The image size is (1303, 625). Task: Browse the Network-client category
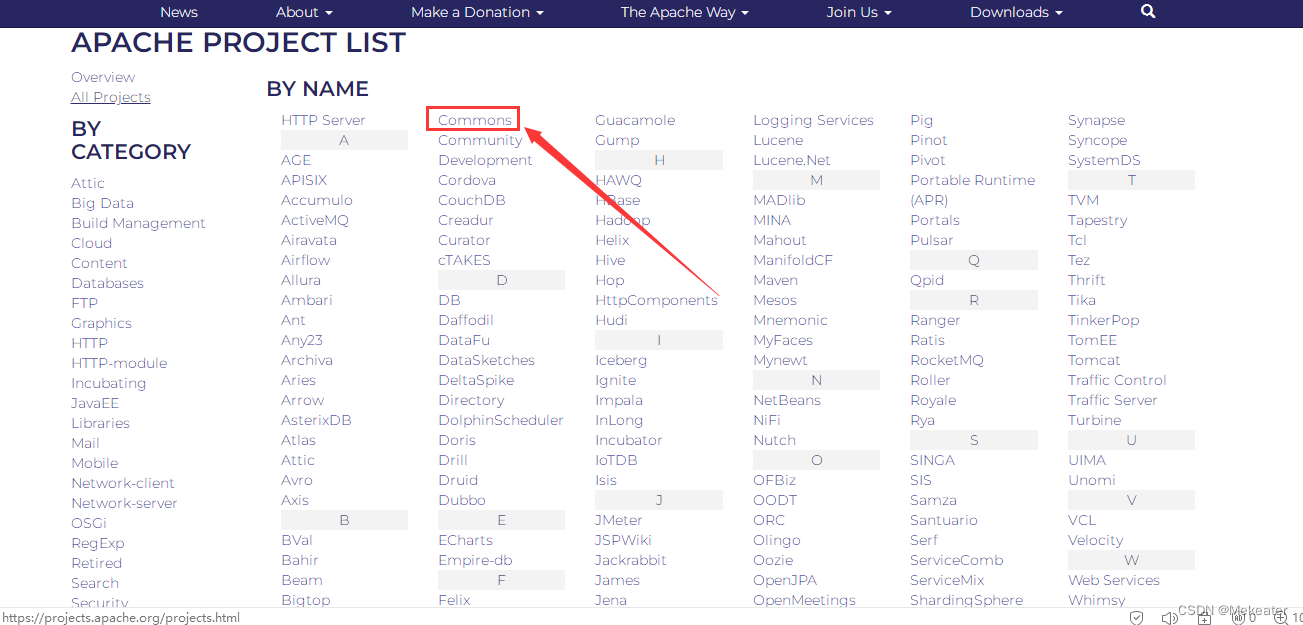(x=123, y=483)
